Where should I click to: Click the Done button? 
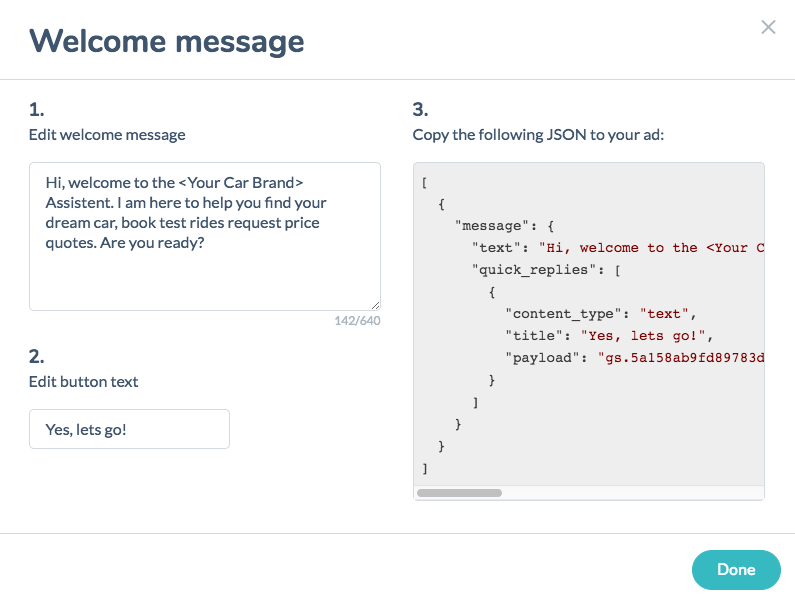point(735,569)
